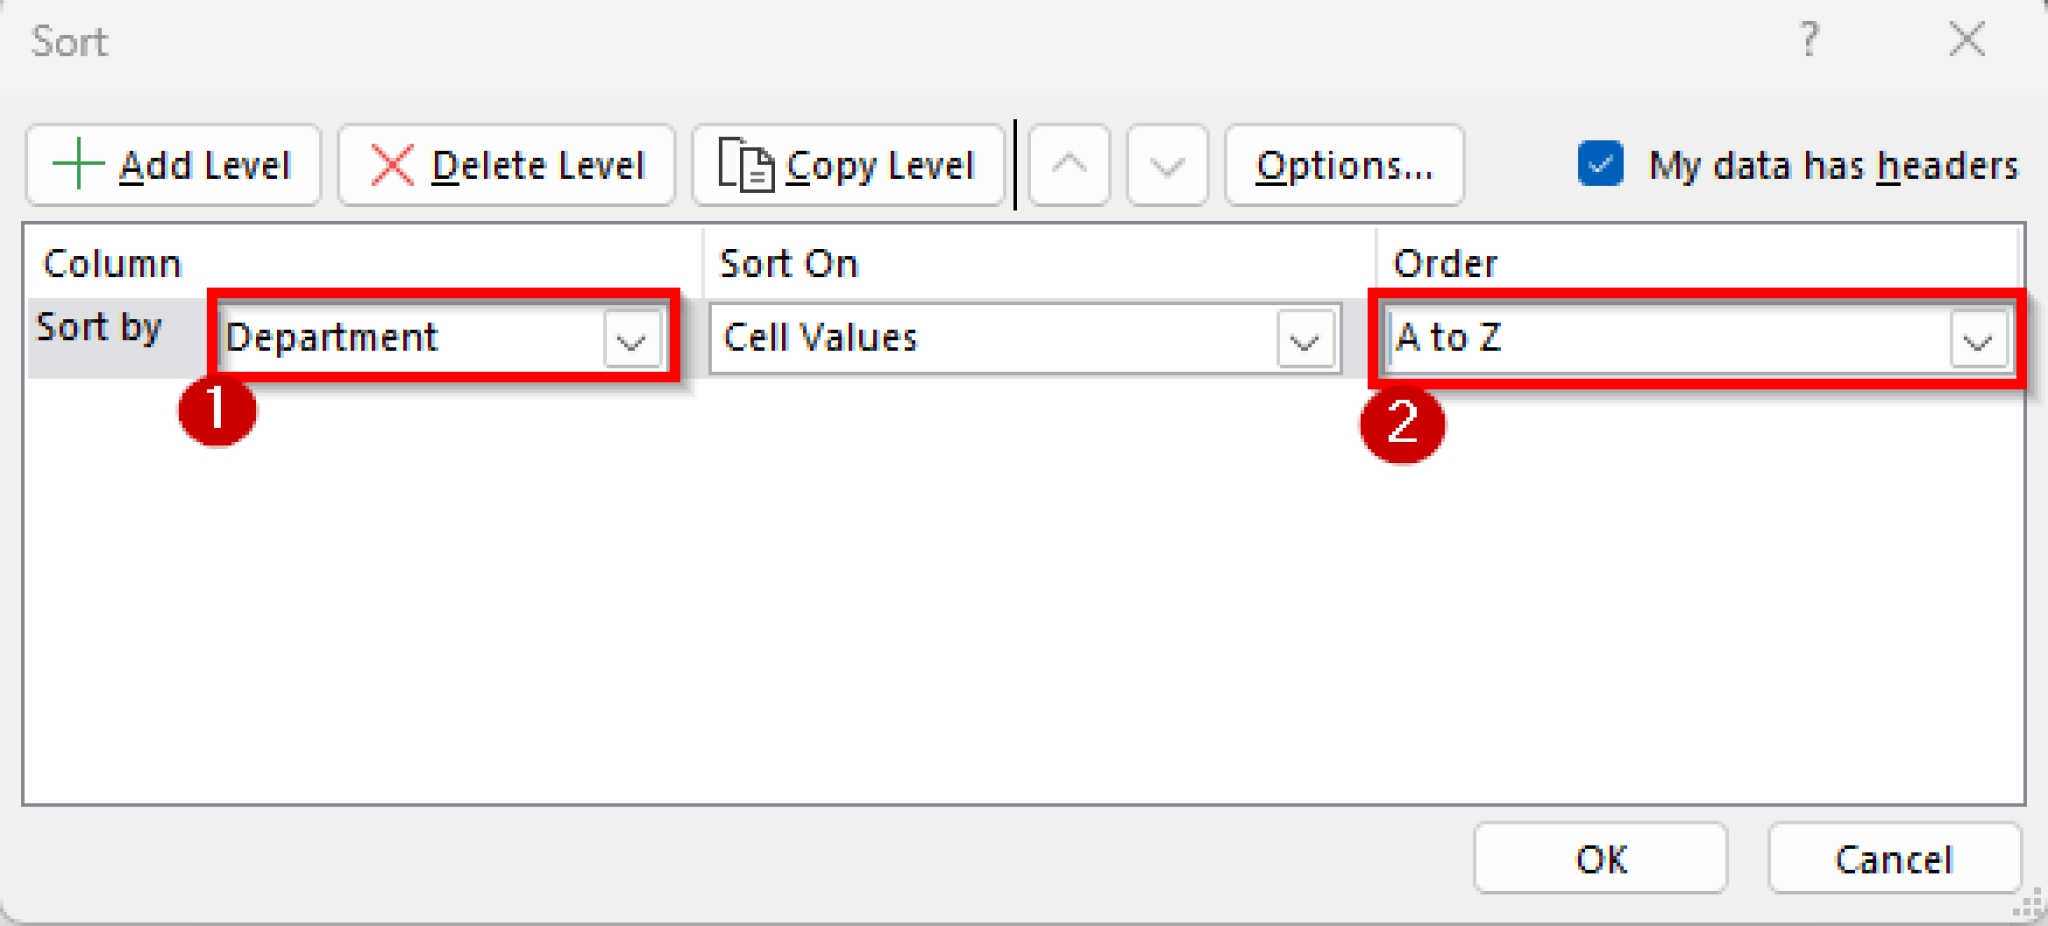Cancel the Sort dialog
Viewport: 2048px width, 926px height.
click(x=1894, y=858)
